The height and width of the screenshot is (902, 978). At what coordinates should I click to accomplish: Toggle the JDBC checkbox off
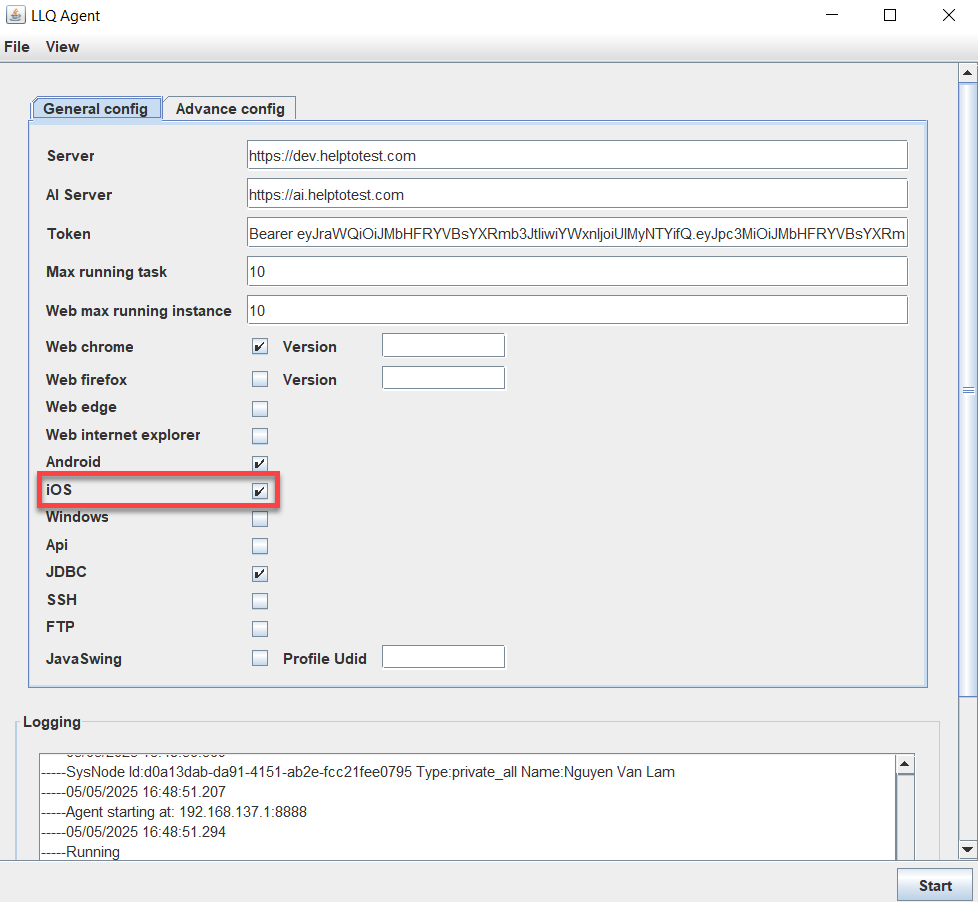pos(260,574)
